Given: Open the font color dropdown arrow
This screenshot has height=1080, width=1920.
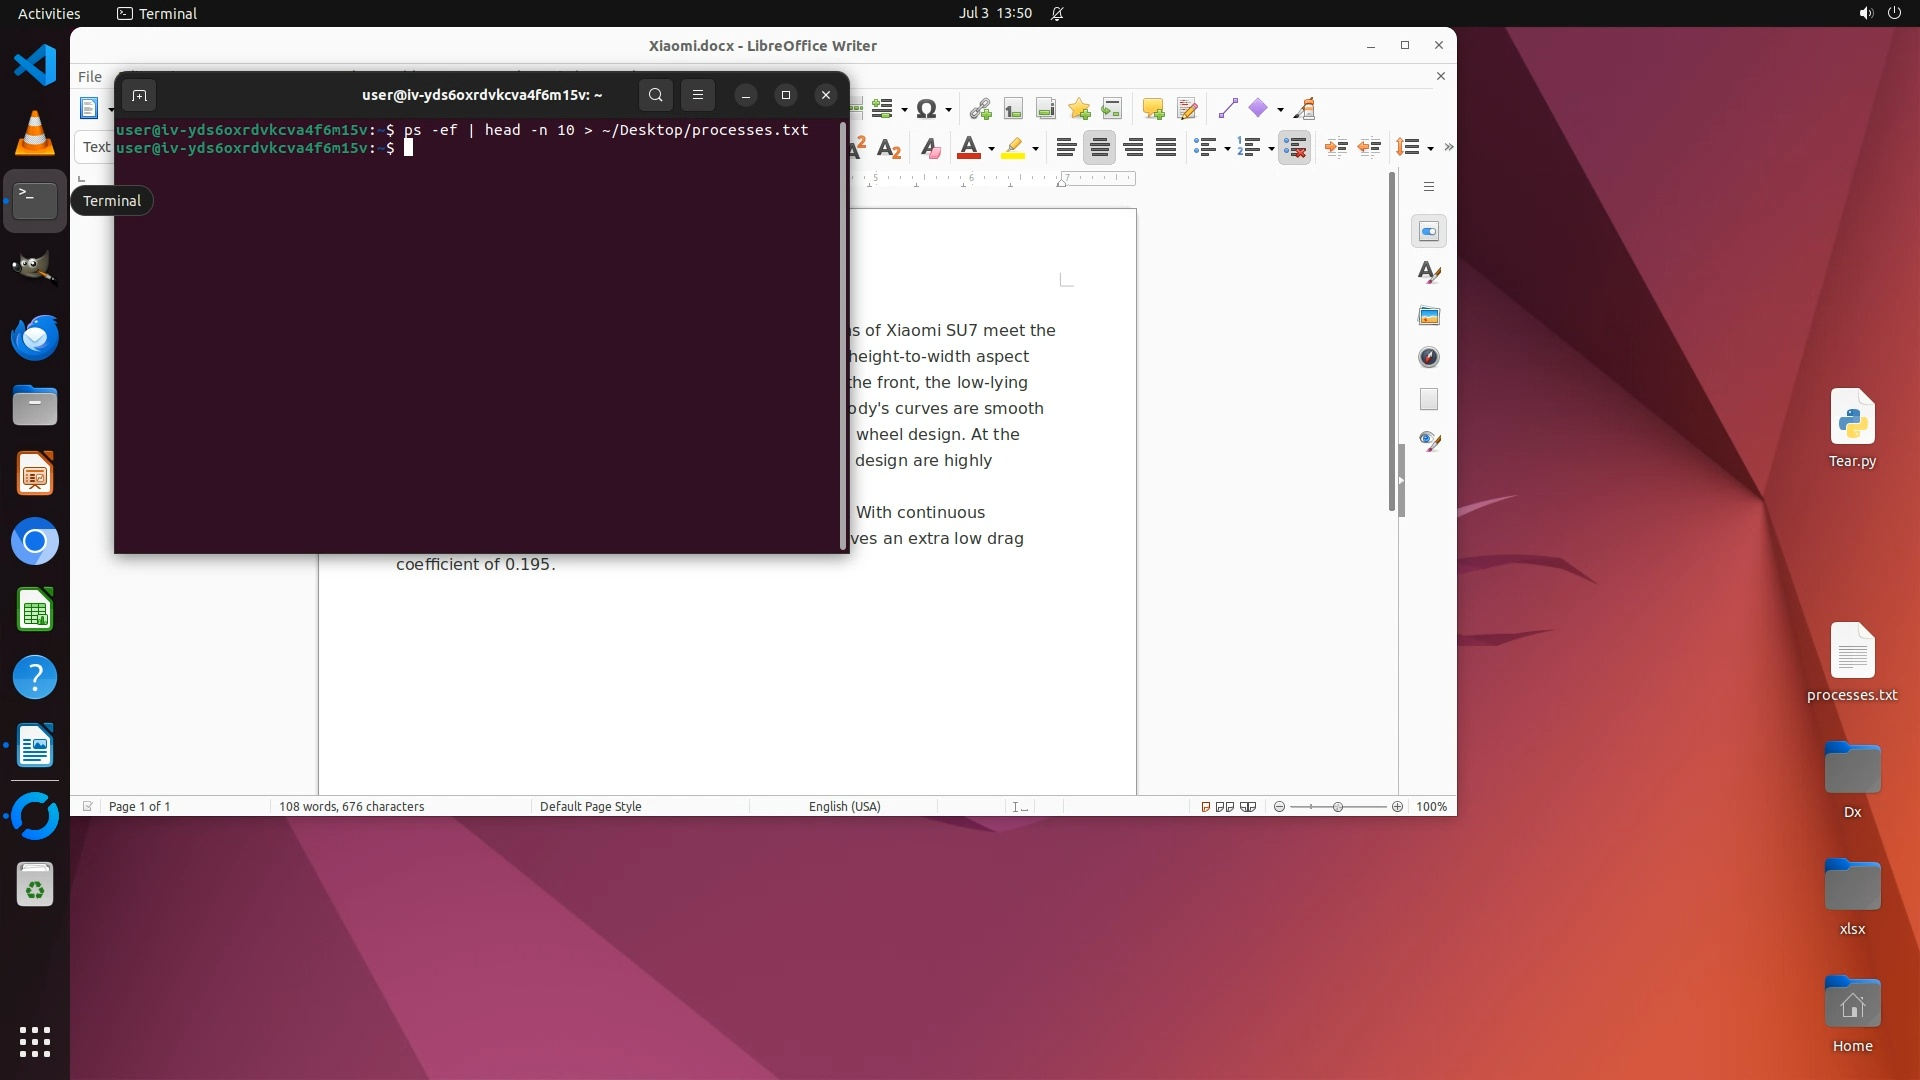Looking at the screenshot, I should 991,149.
